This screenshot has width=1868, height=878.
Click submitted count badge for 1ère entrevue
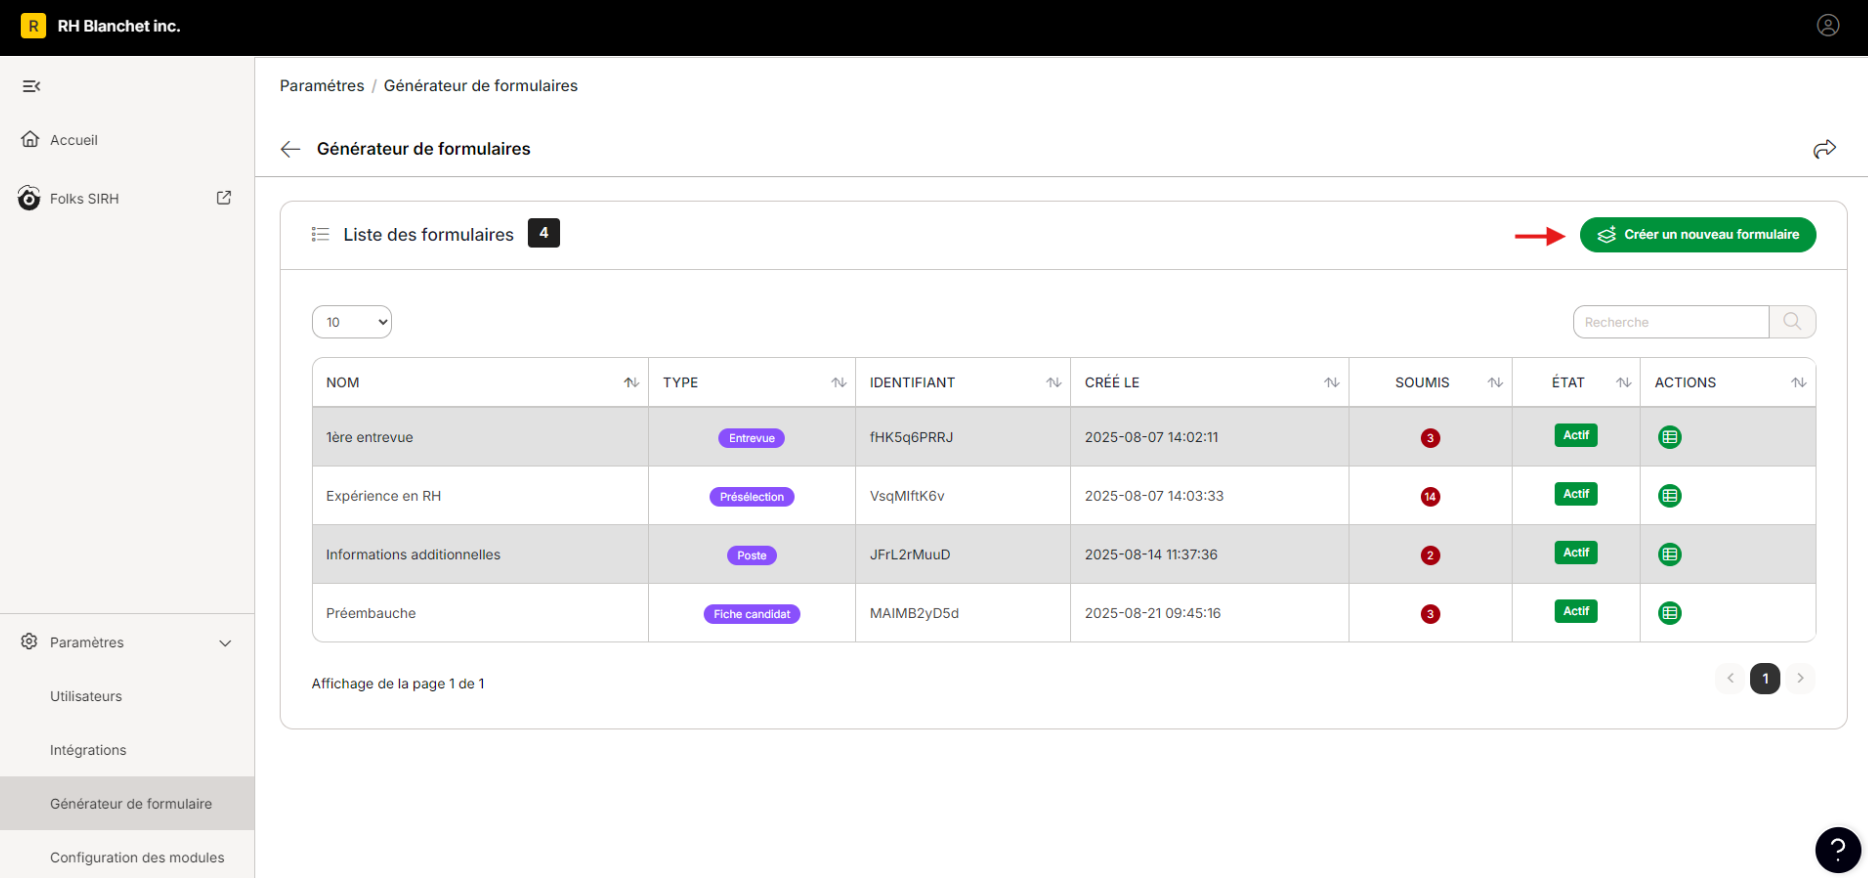pyautogui.click(x=1430, y=438)
